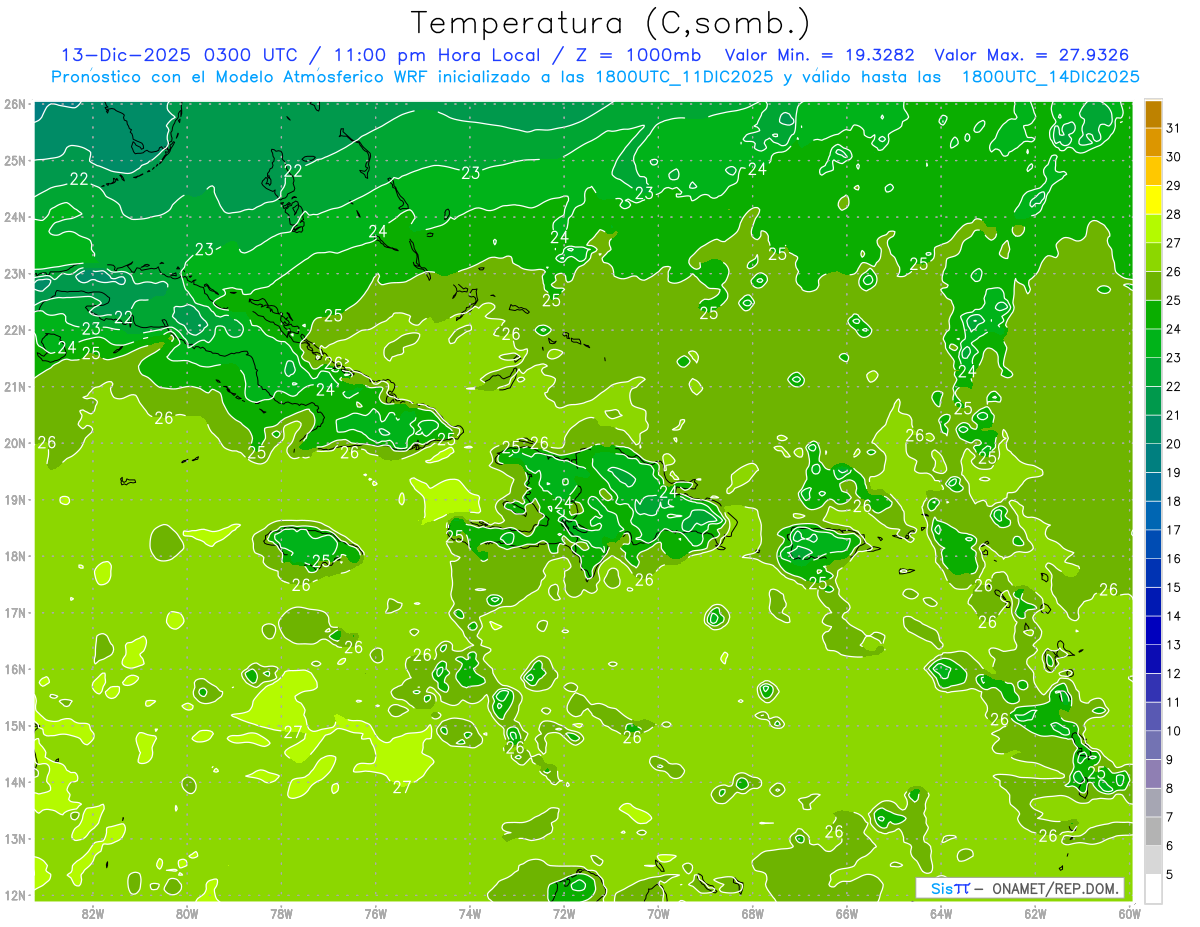Click the 18N latitude axis label
1200x927 pixels.
click(x=15, y=556)
